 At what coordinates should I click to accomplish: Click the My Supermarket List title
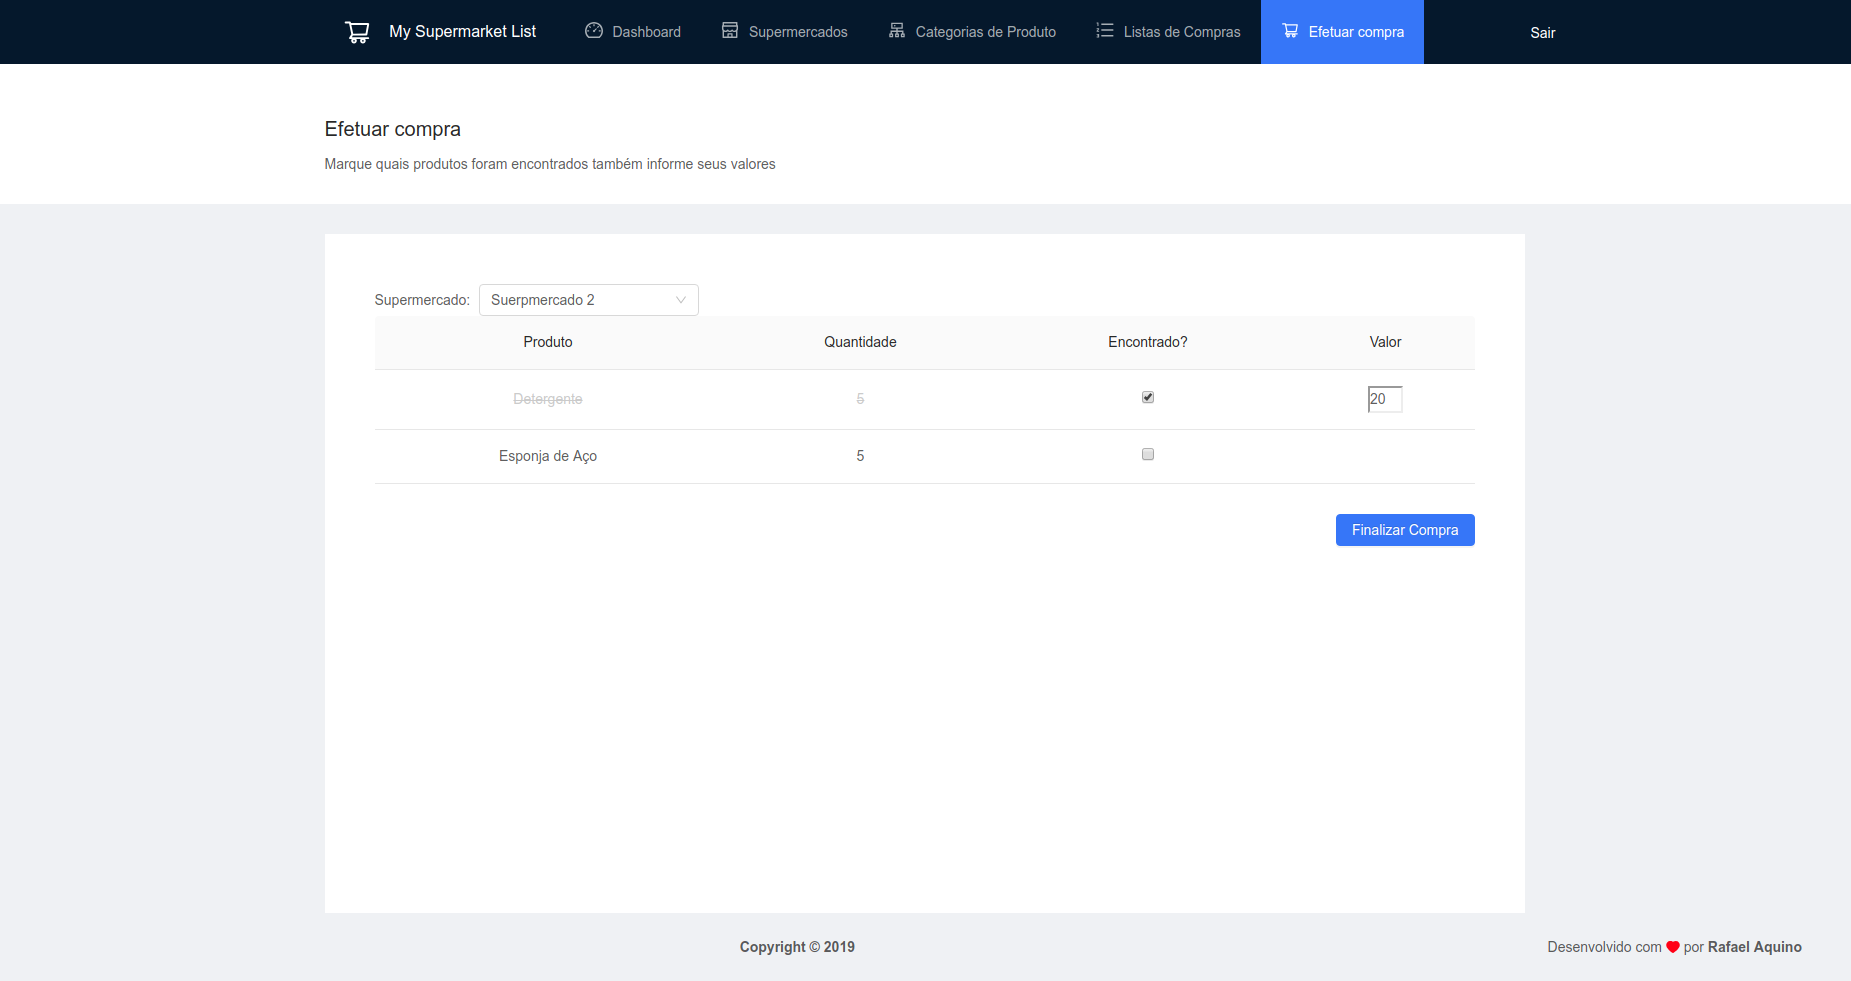(463, 32)
